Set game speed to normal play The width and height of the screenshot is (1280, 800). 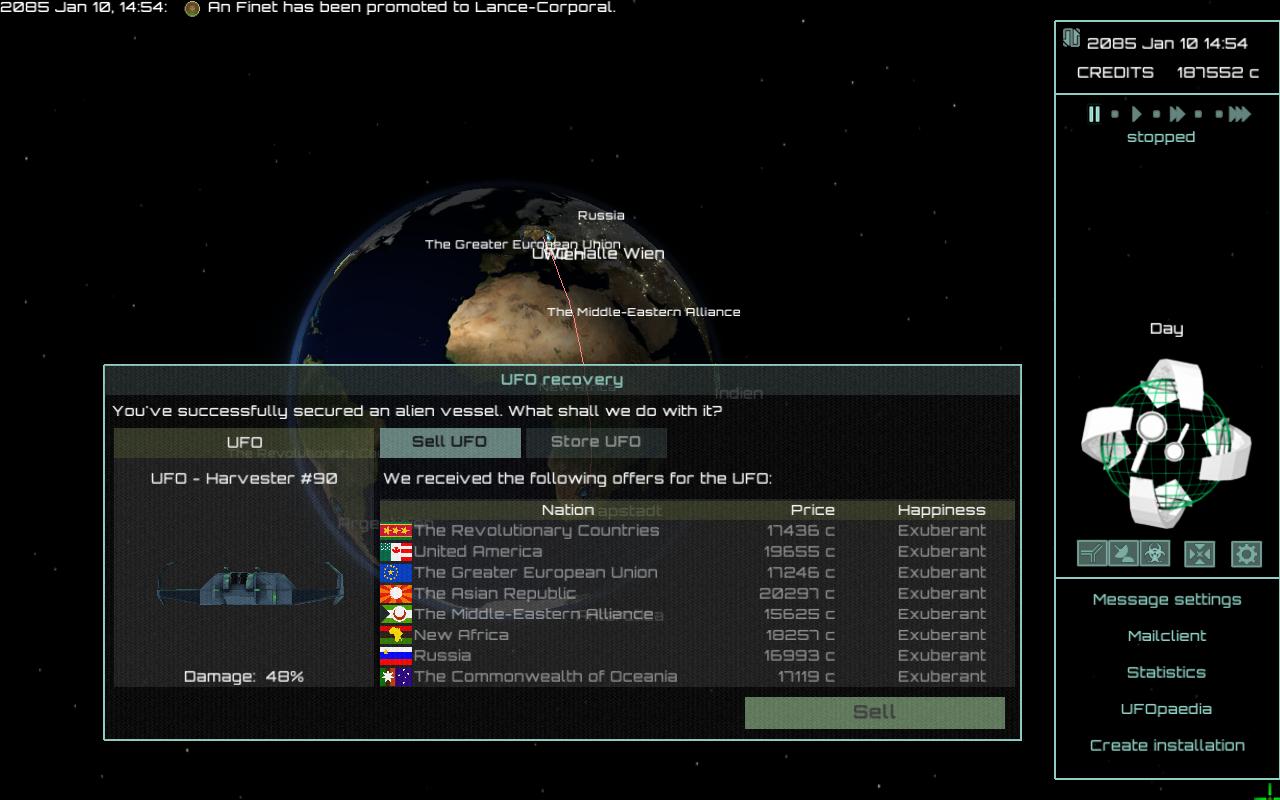1137,114
